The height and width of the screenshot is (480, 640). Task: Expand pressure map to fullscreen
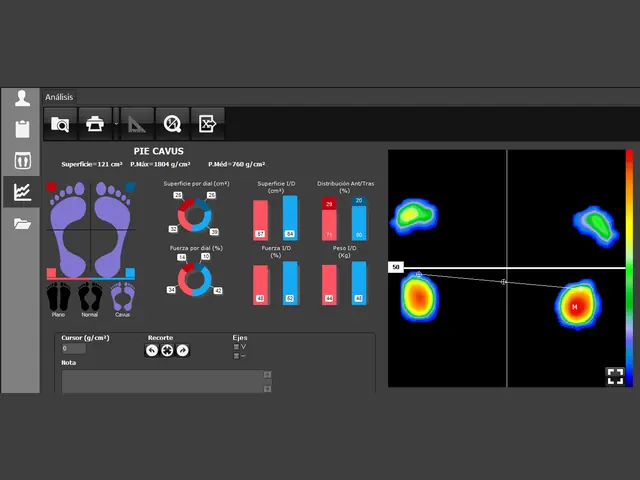coord(615,376)
